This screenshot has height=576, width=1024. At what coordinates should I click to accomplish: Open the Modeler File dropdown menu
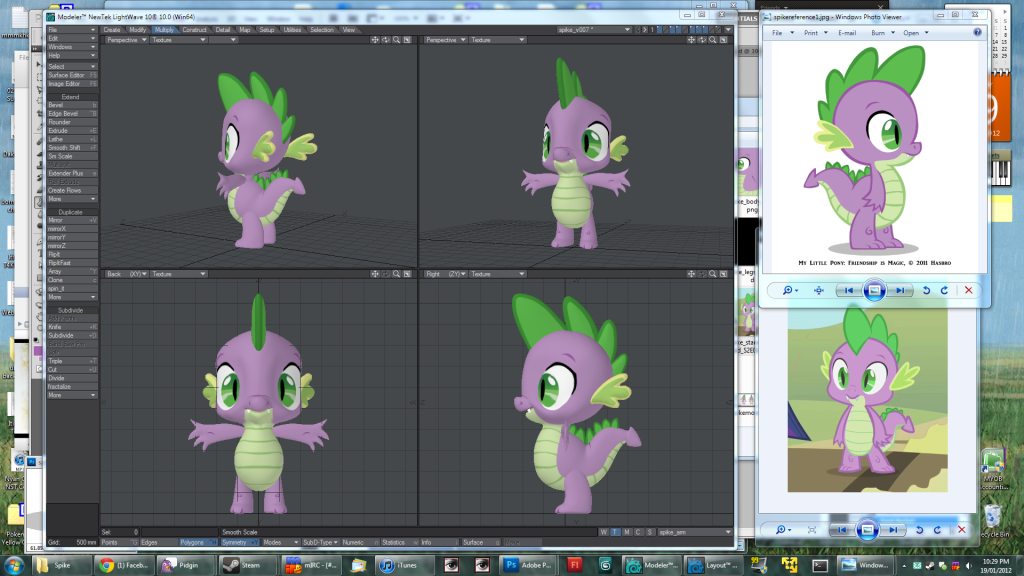(x=72, y=30)
